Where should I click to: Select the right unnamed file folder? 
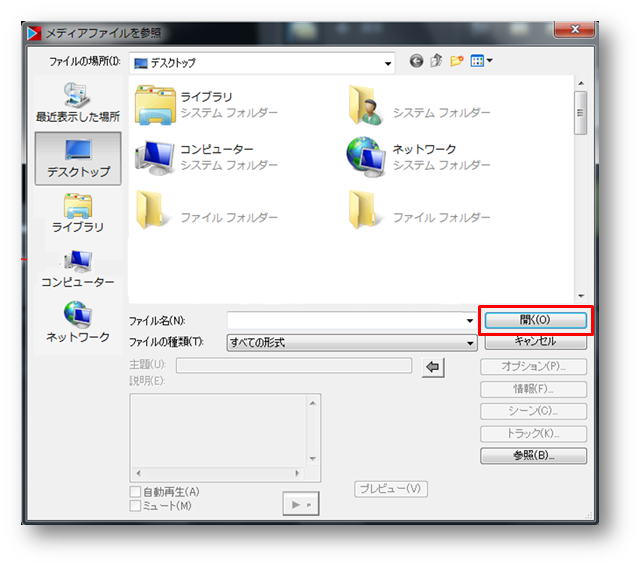pyautogui.click(x=419, y=209)
